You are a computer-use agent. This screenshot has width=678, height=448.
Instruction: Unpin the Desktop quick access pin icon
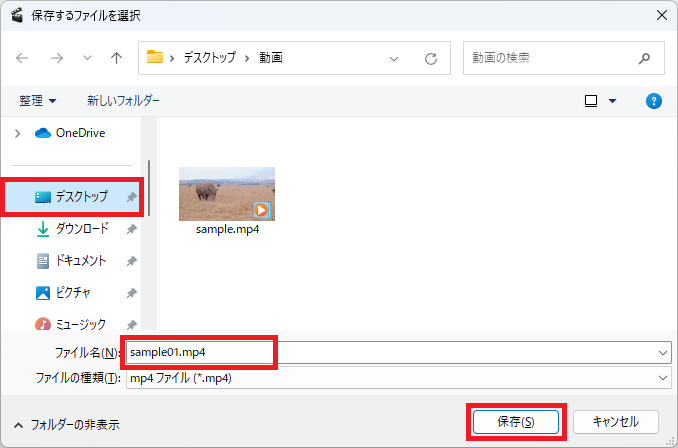coord(132,198)
